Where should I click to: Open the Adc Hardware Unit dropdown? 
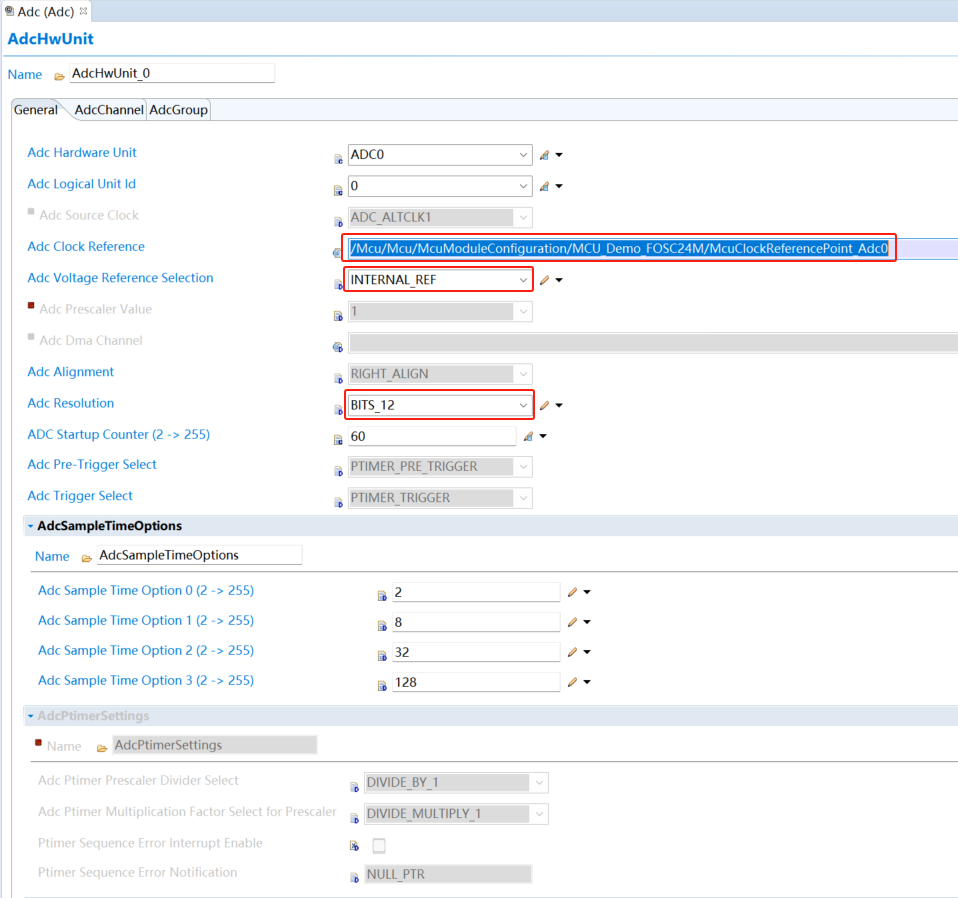pyautogui.click(x=524, y=155)
